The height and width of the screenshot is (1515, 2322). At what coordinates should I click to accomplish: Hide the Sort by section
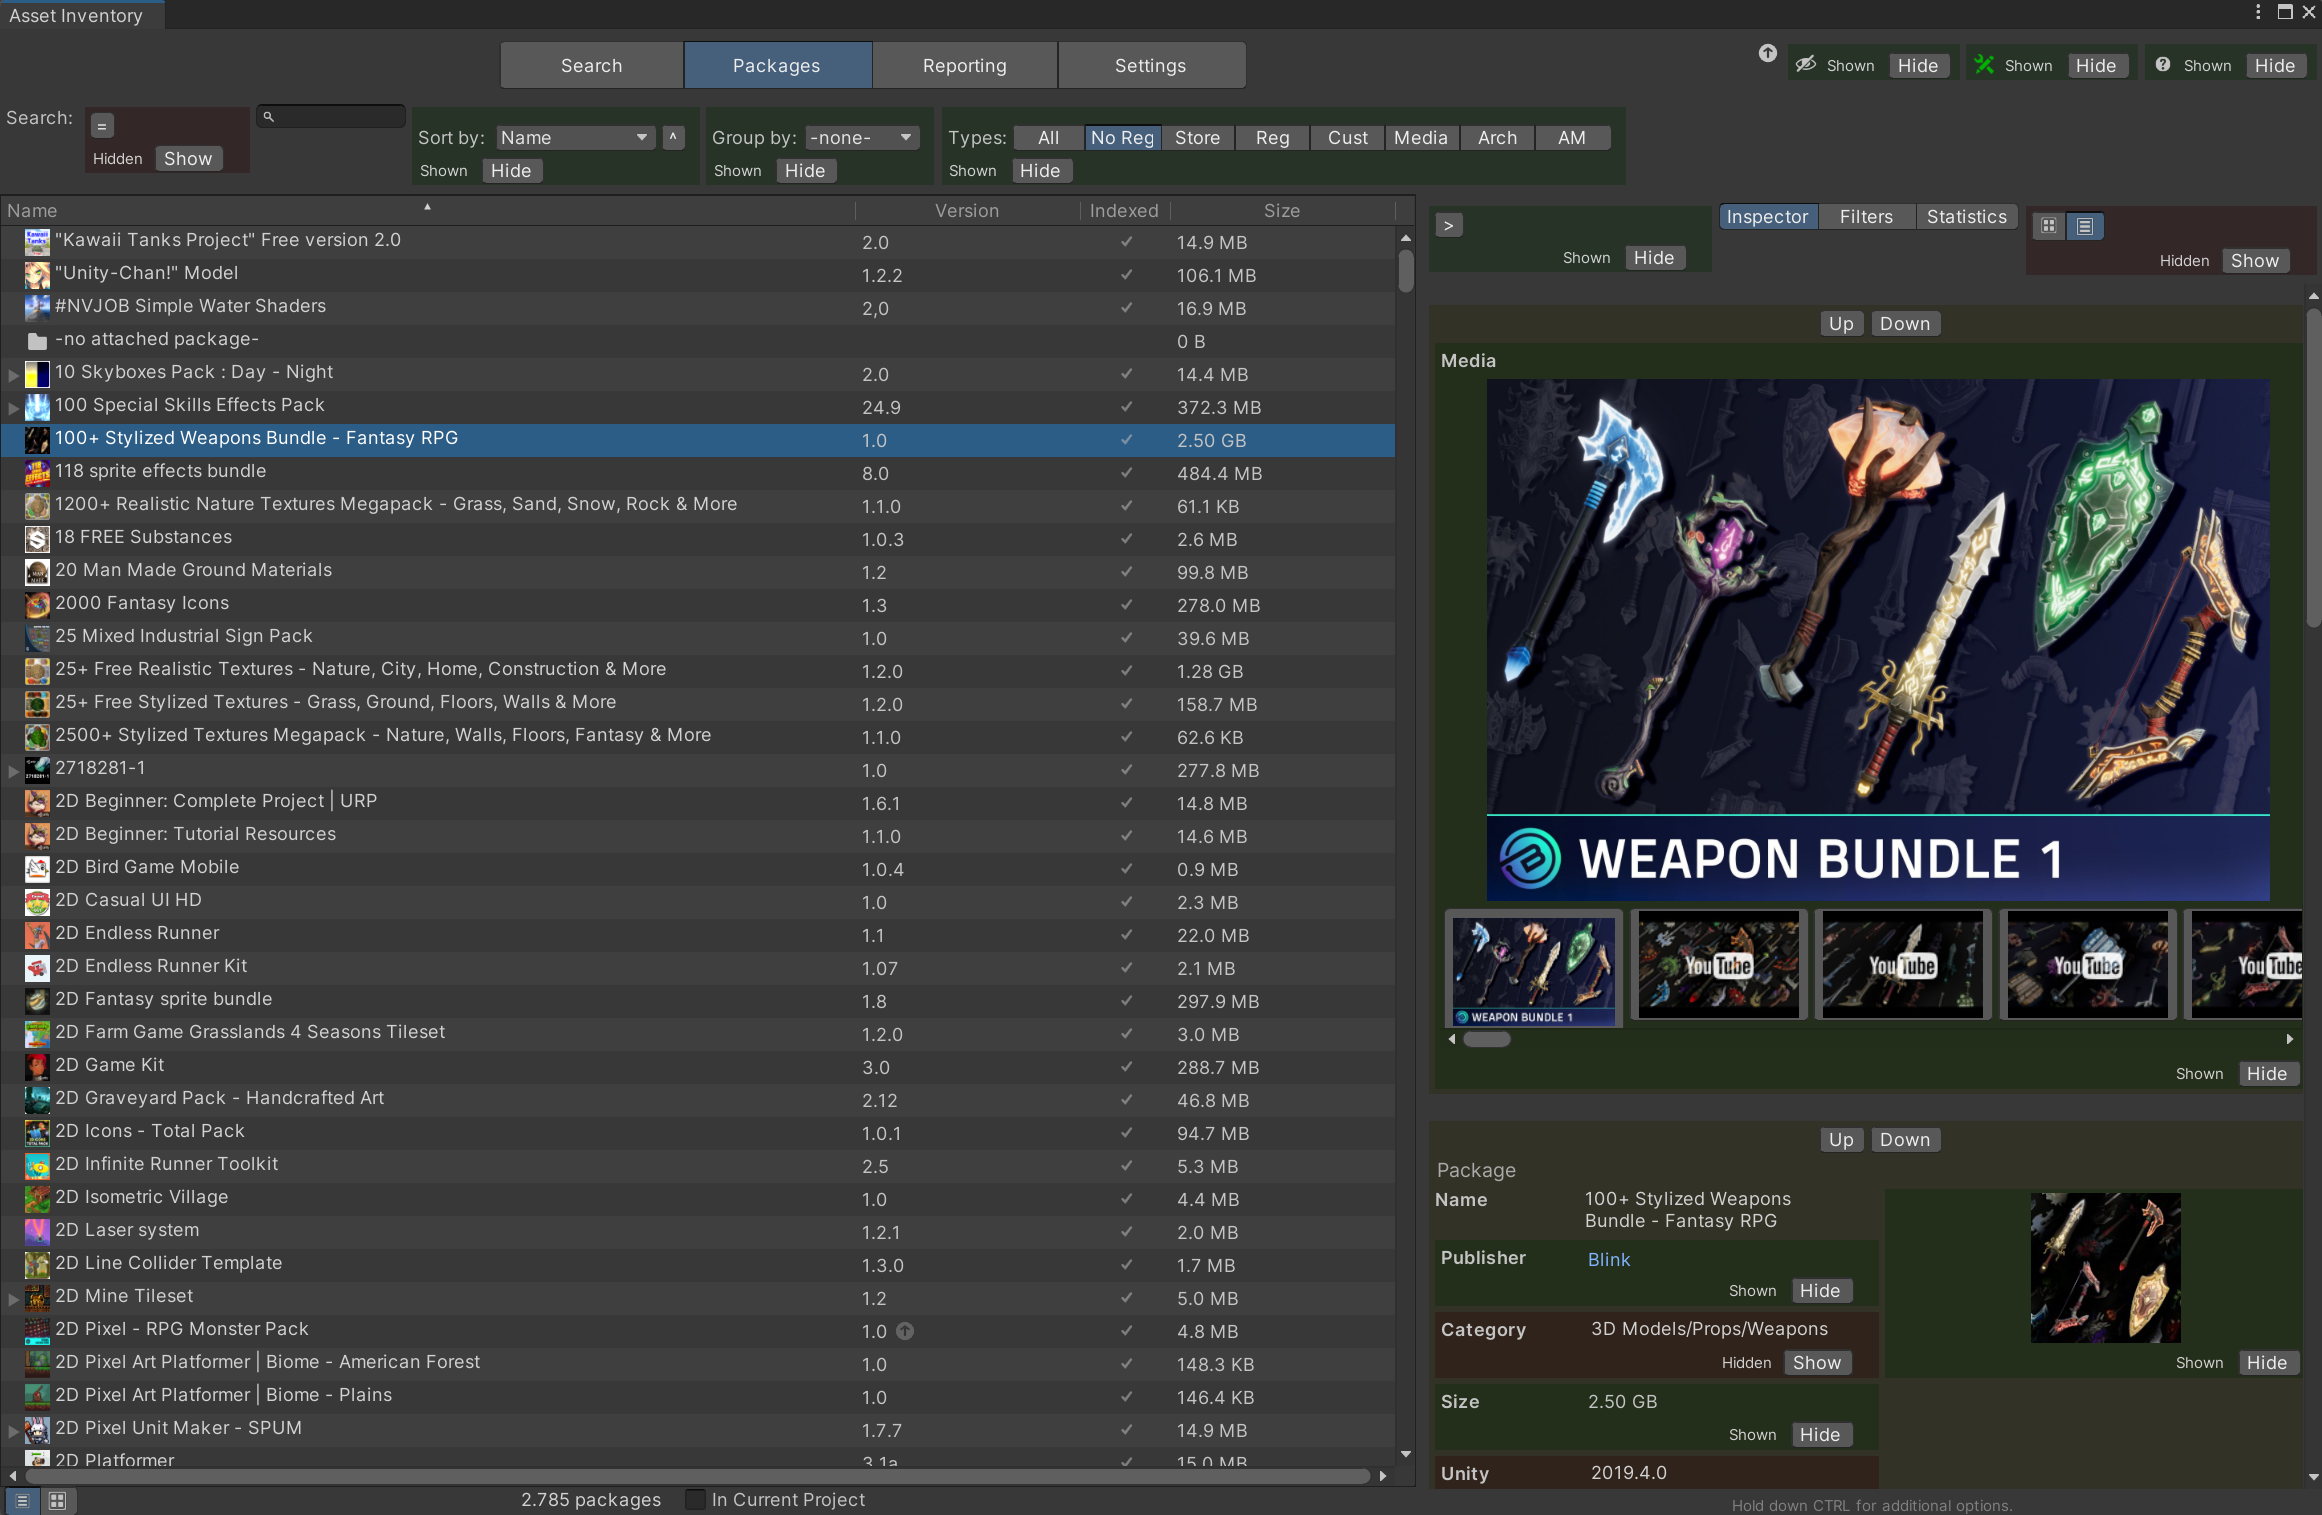point(511,171)
